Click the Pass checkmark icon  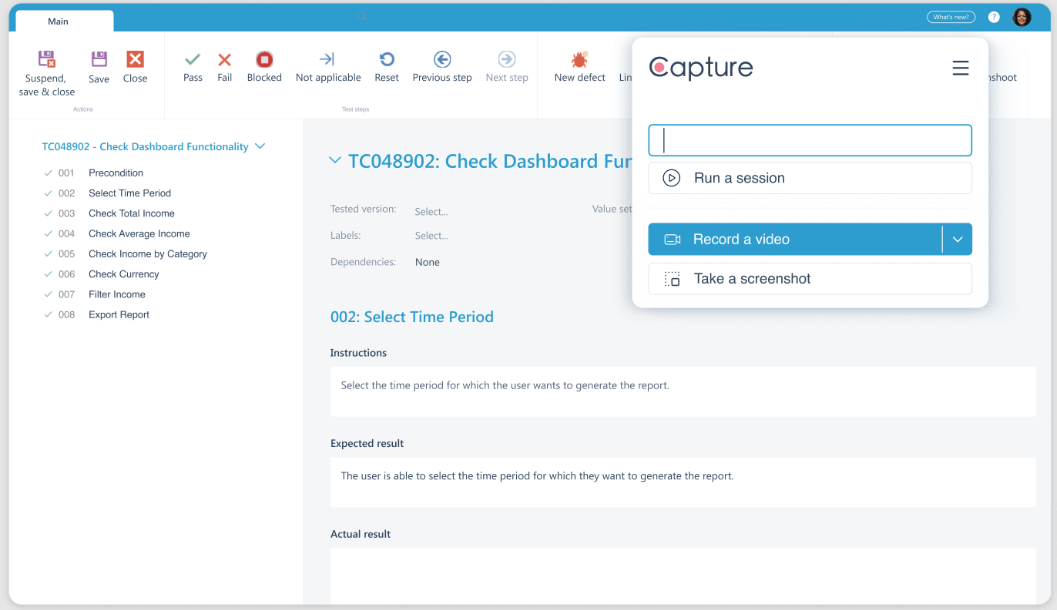[193, 60]
